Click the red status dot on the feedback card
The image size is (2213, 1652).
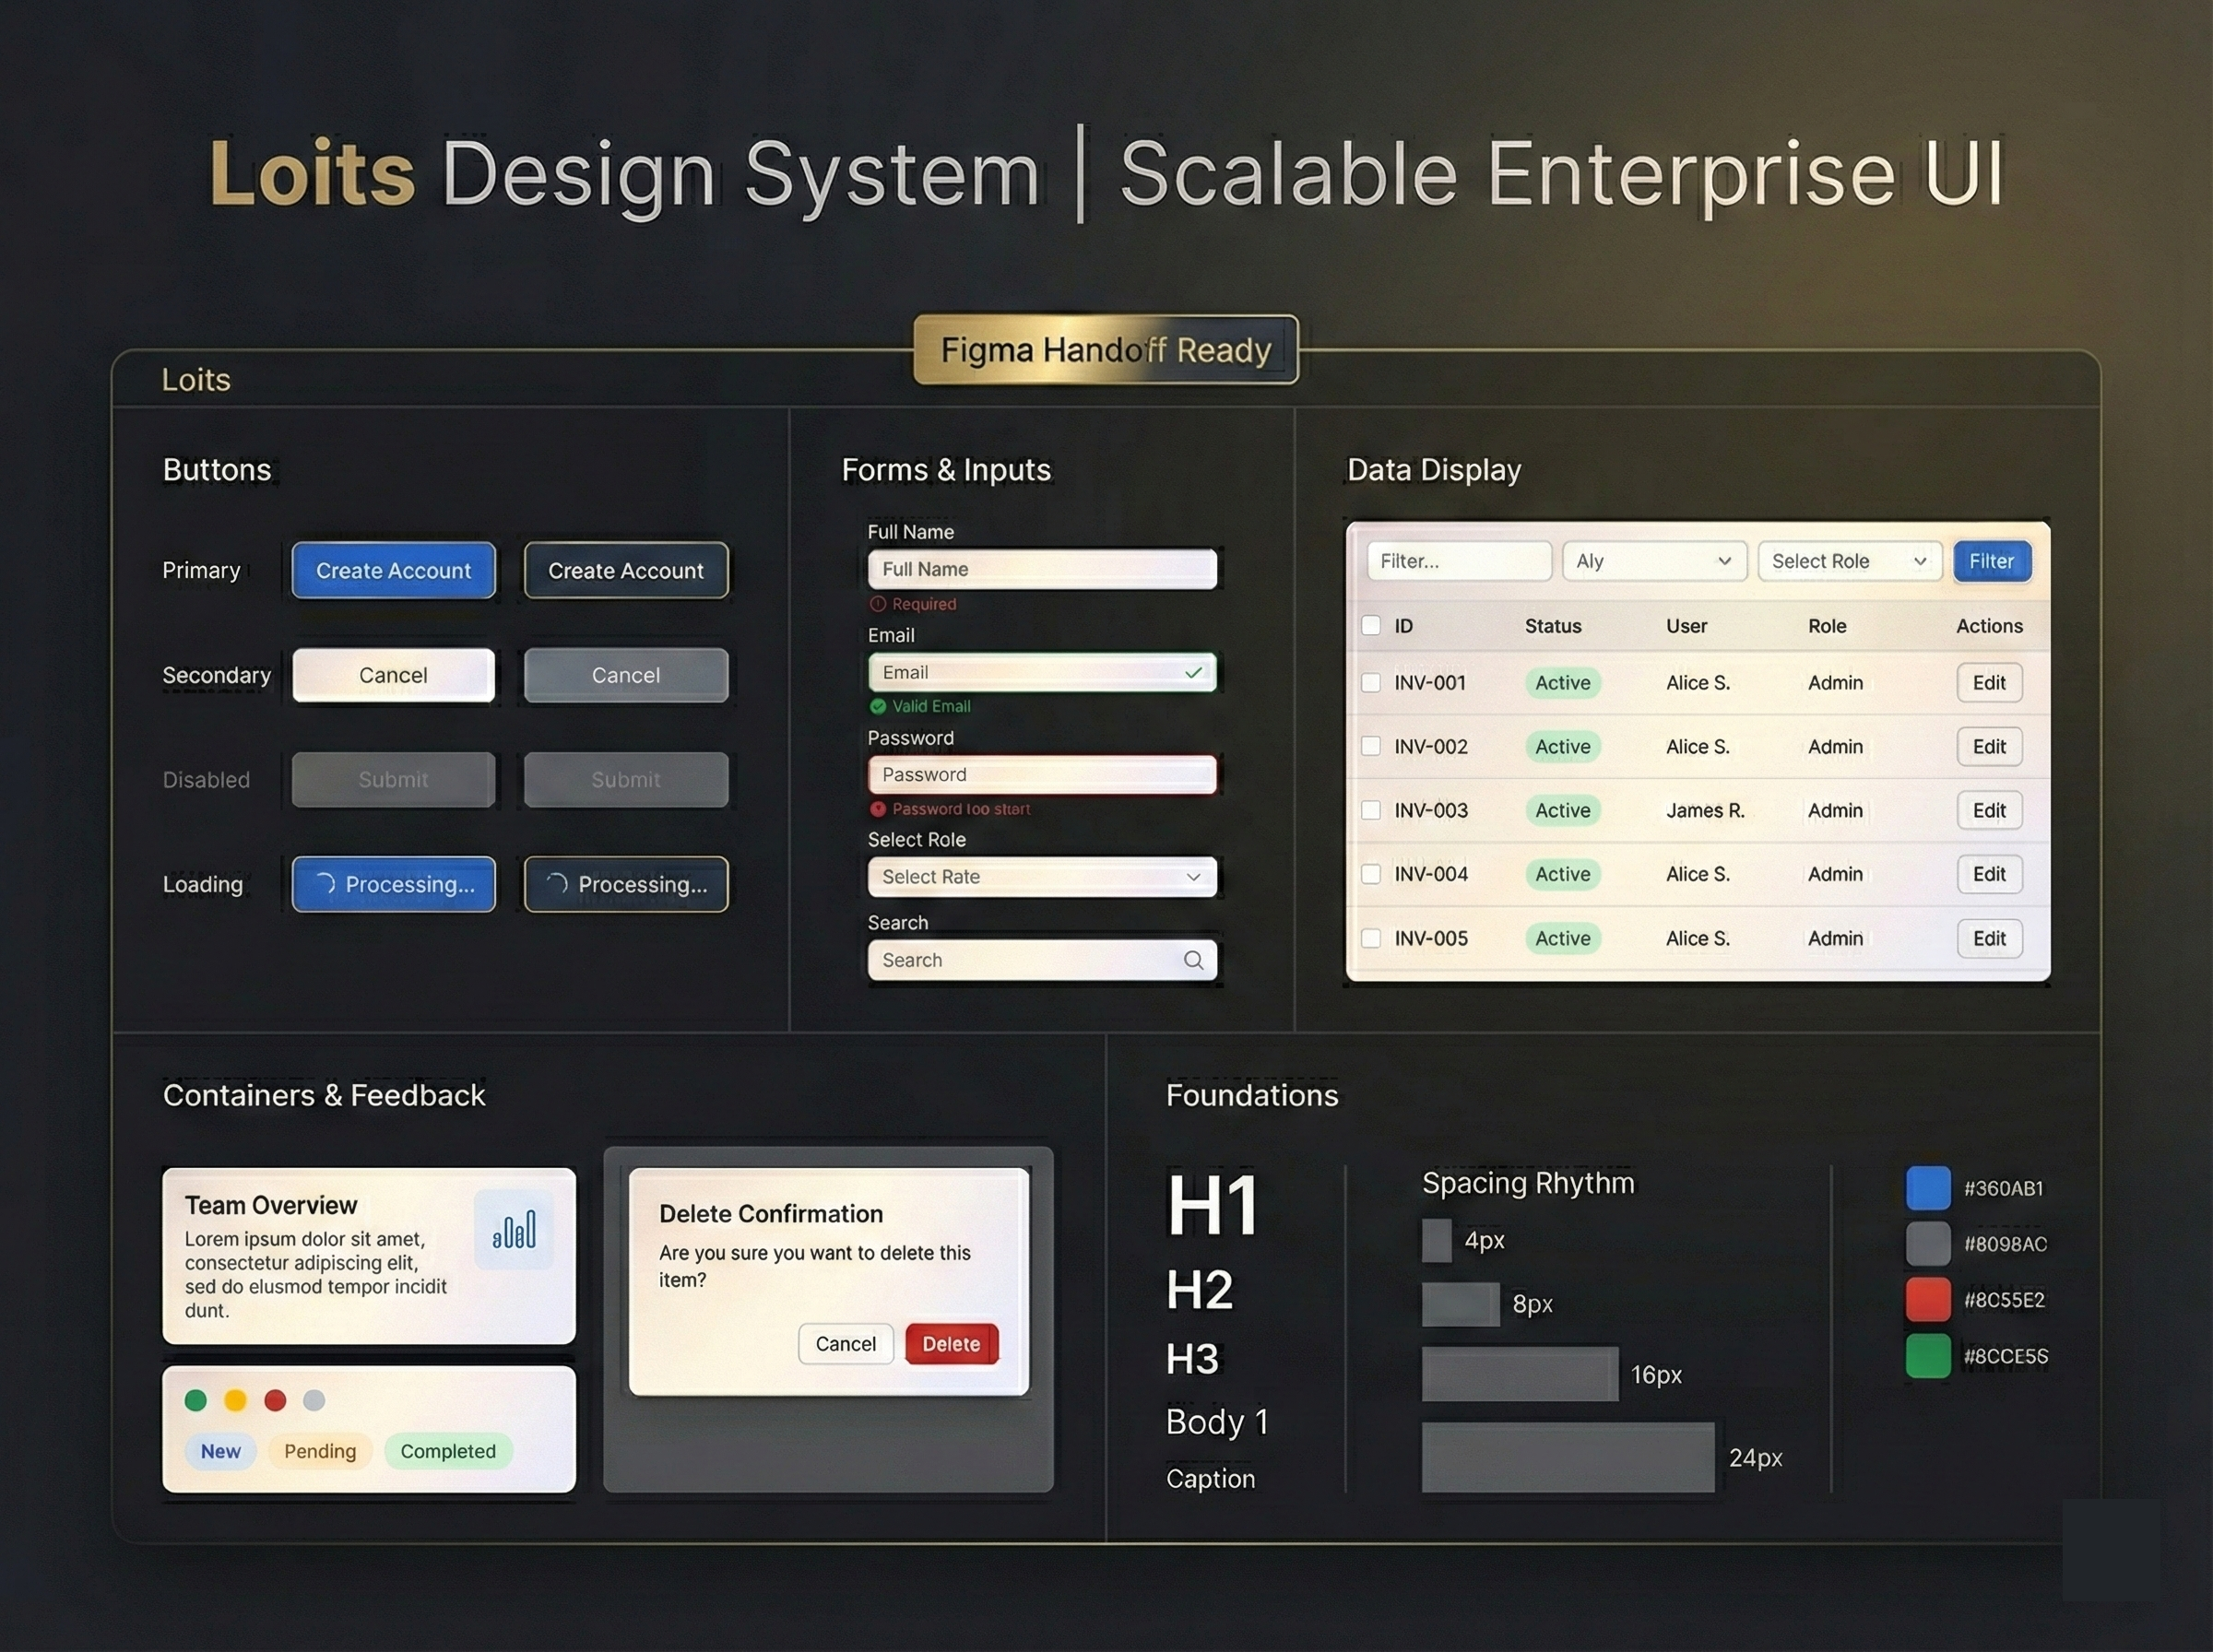(x=274, y=1401)
